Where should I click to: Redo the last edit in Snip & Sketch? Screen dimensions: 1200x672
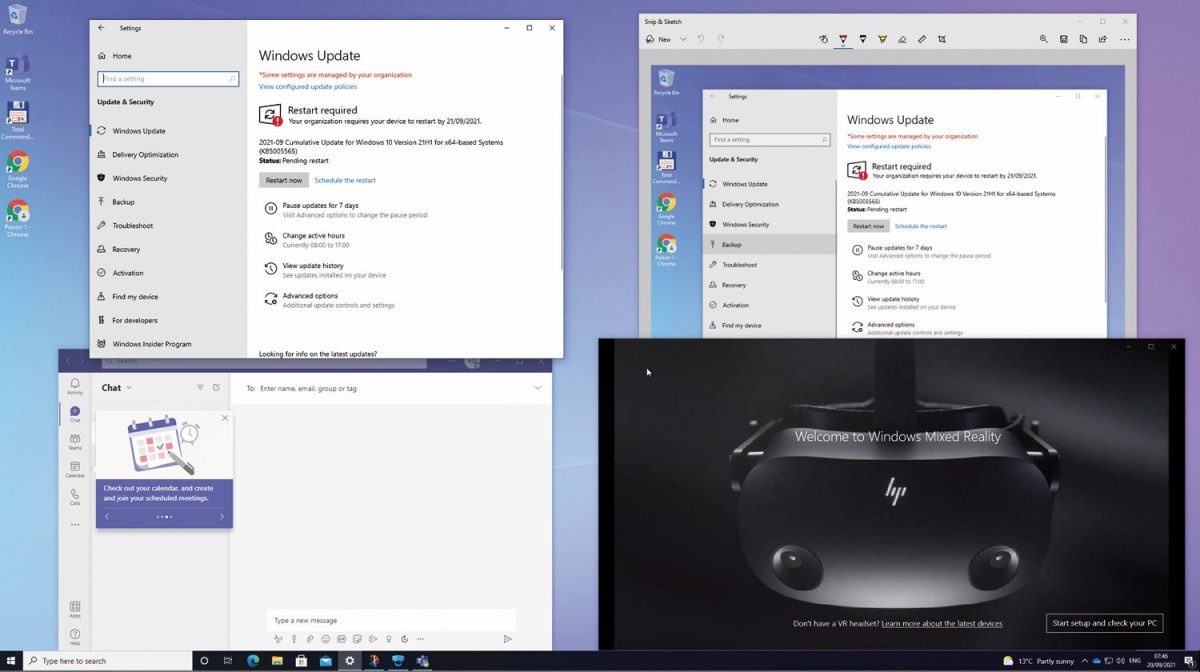pos(721,39)
